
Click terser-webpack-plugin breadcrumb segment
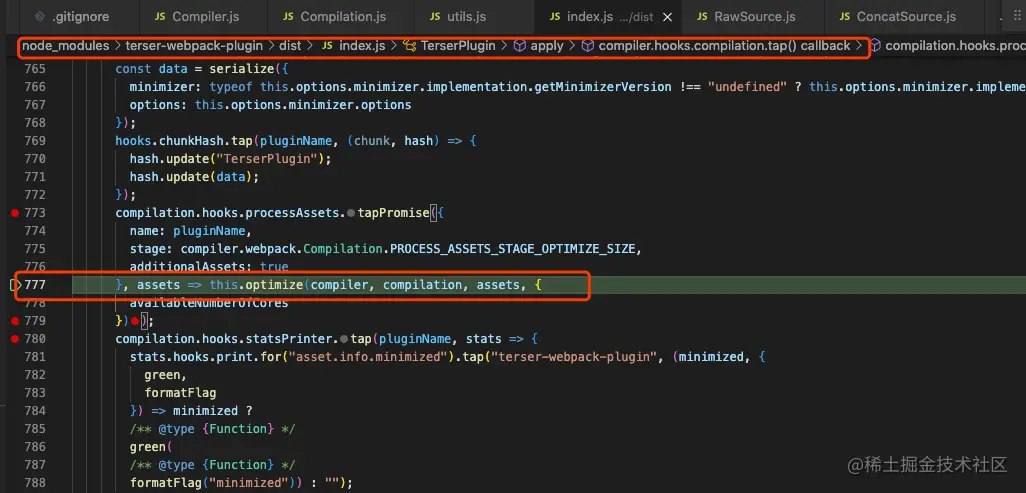click(194, 46)
